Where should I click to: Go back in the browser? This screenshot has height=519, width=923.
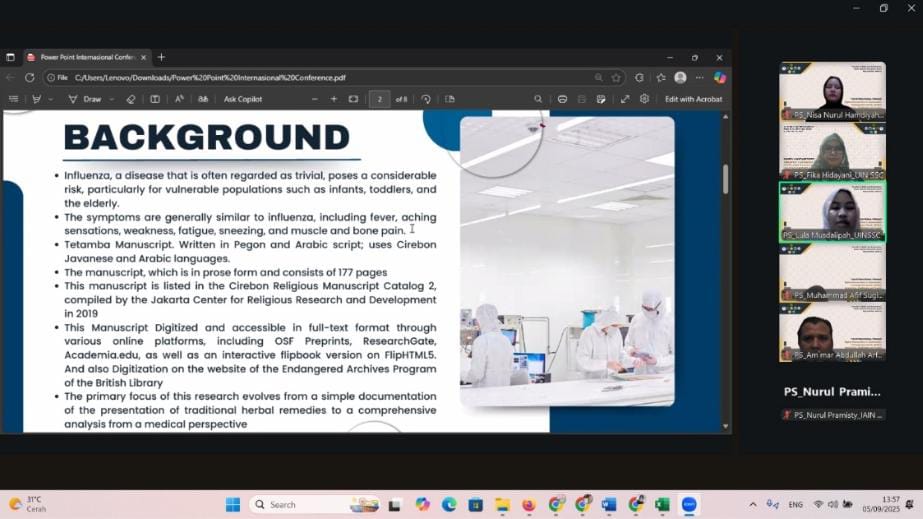tap(10, 77)
